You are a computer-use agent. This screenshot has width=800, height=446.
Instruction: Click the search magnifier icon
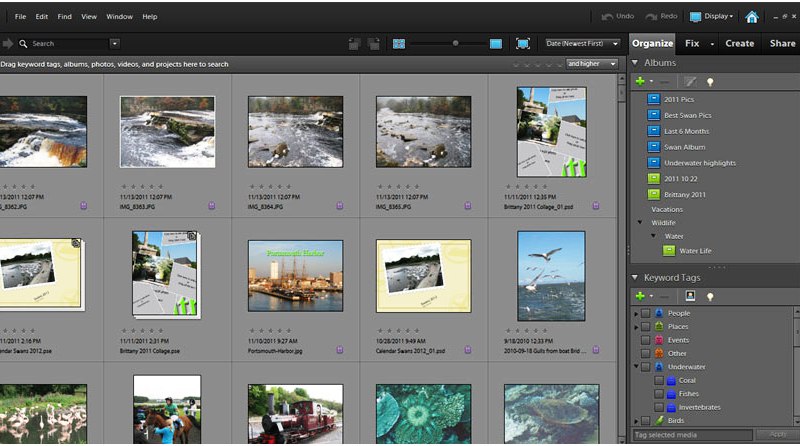coord(23,44)
